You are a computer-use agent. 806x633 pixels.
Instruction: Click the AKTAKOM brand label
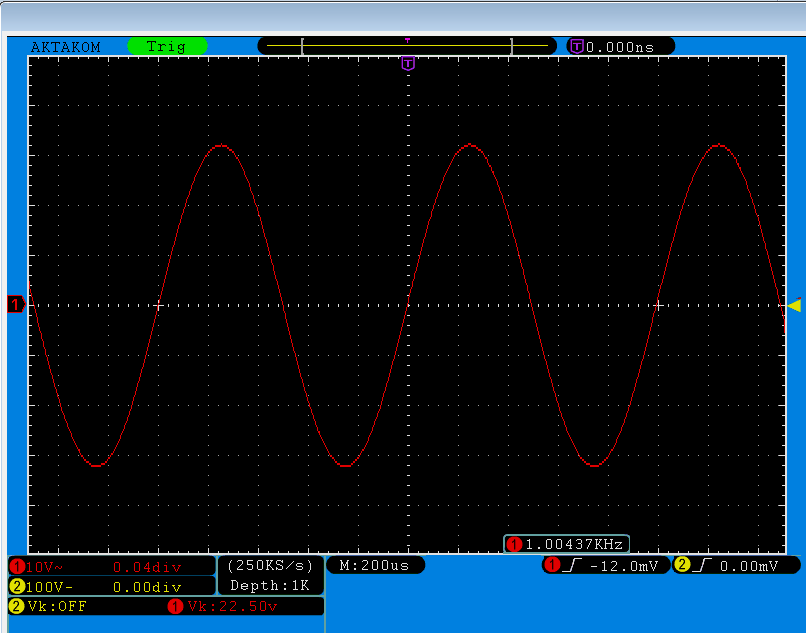66,46
